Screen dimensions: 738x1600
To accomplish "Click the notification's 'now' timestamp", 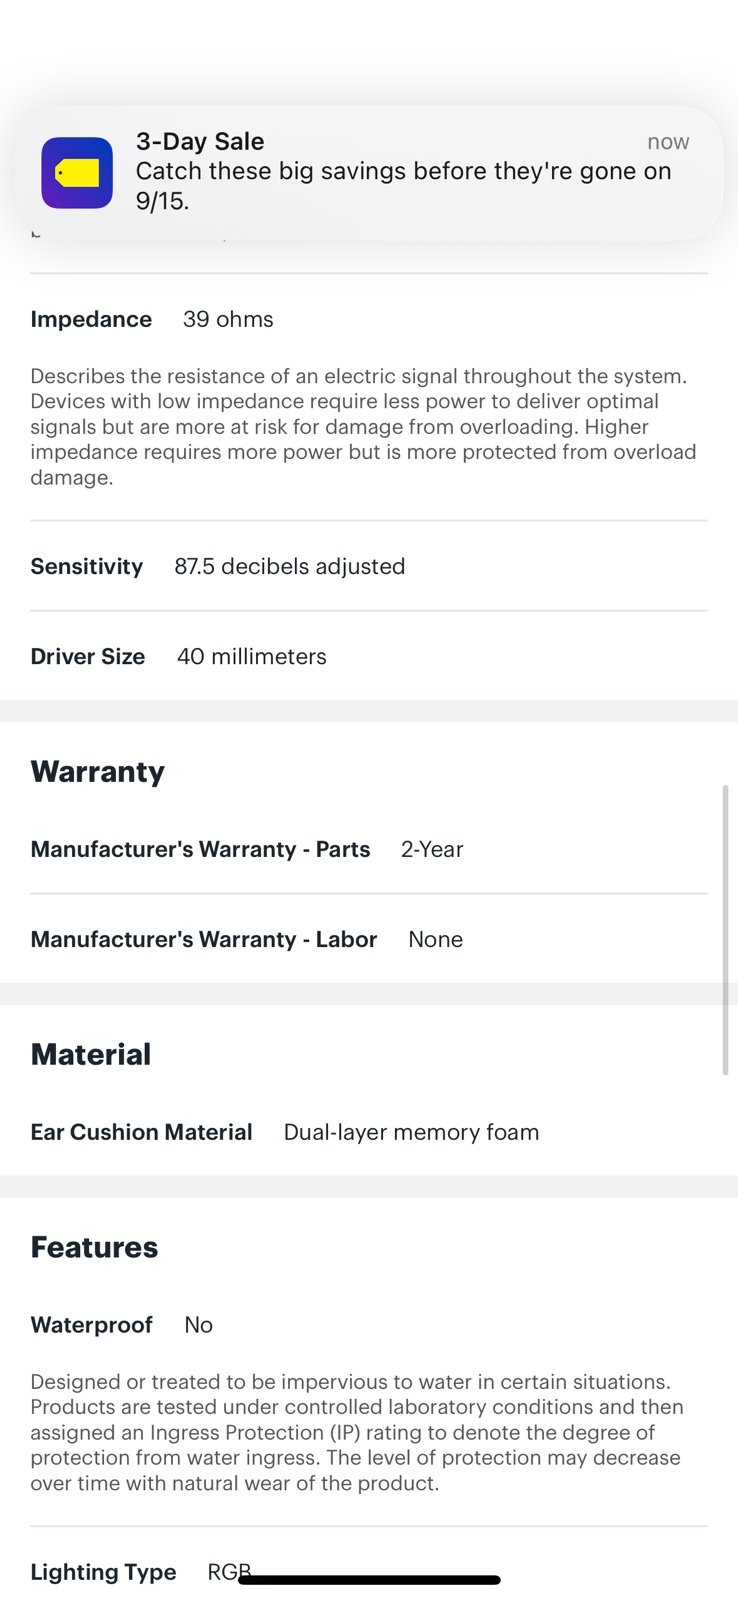I will (668, 142).
